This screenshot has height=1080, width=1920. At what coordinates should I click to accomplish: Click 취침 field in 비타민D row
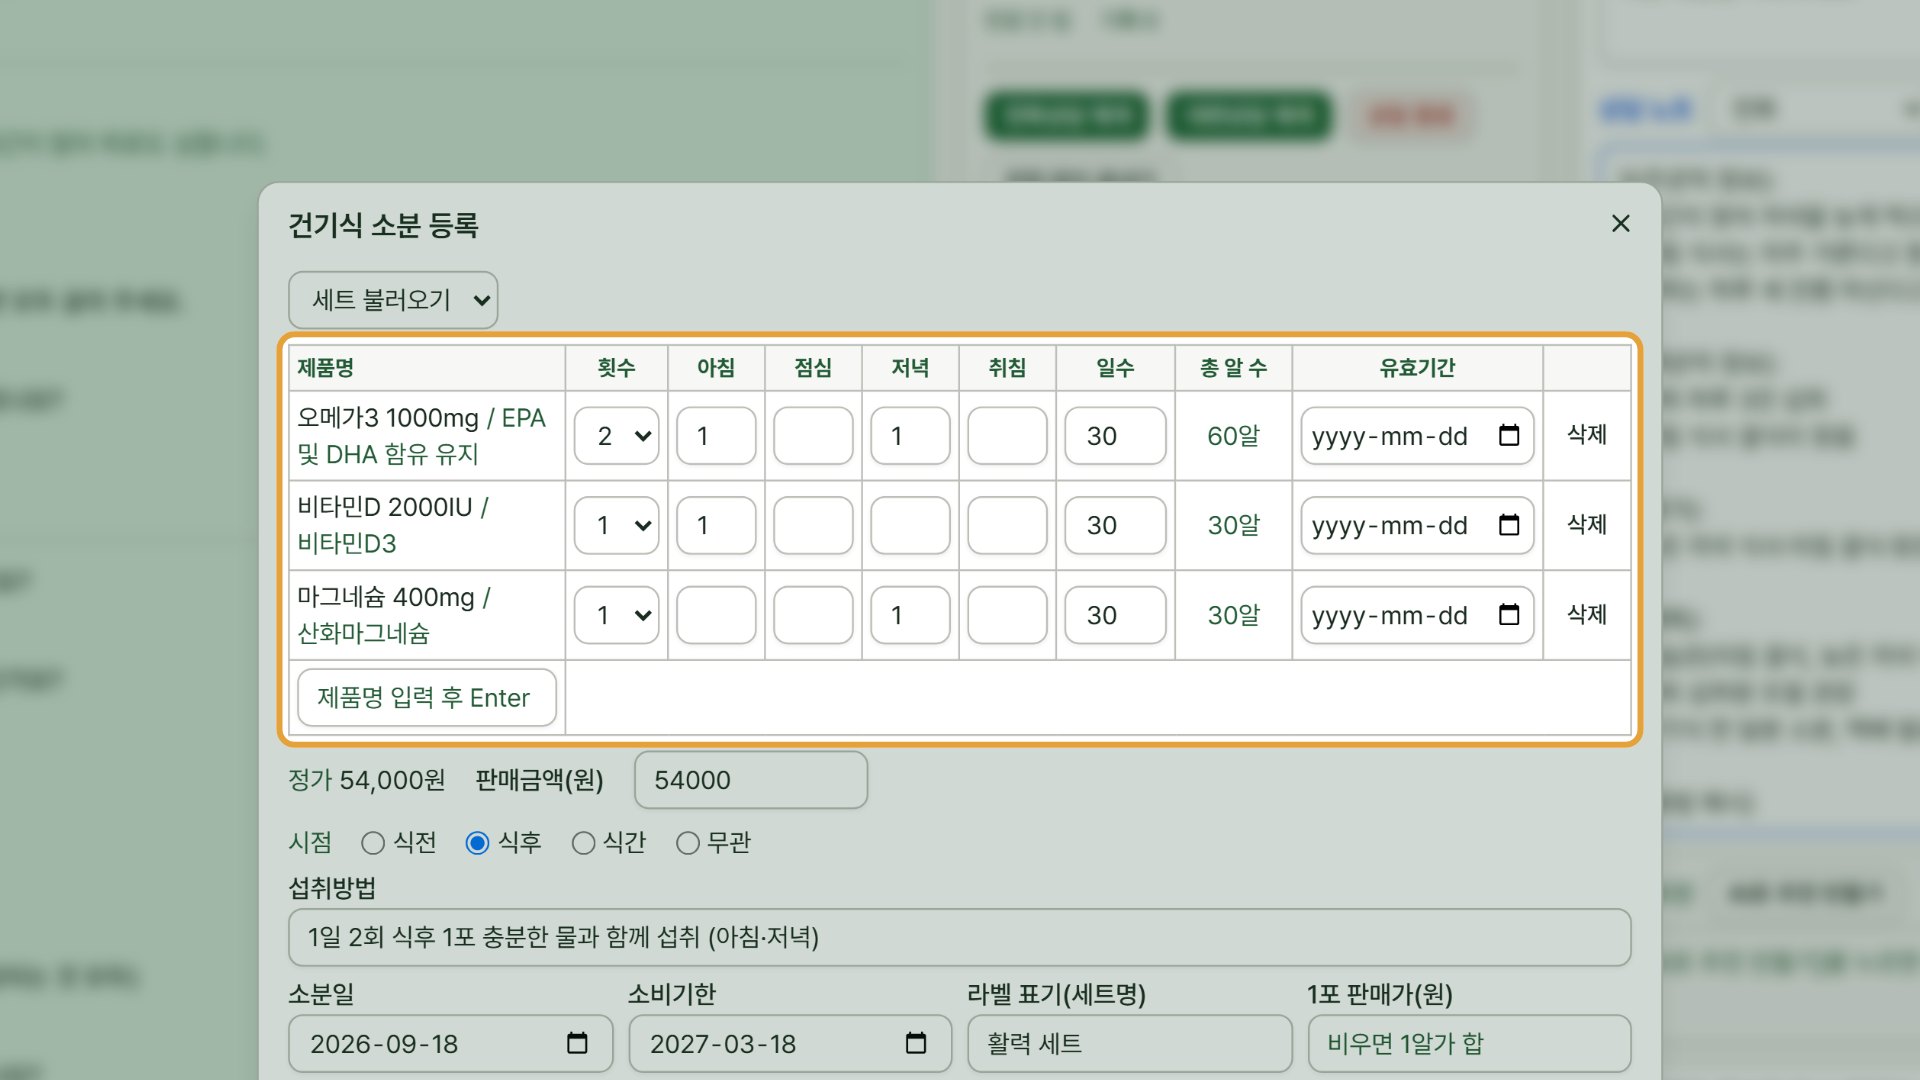(1007, 525)
